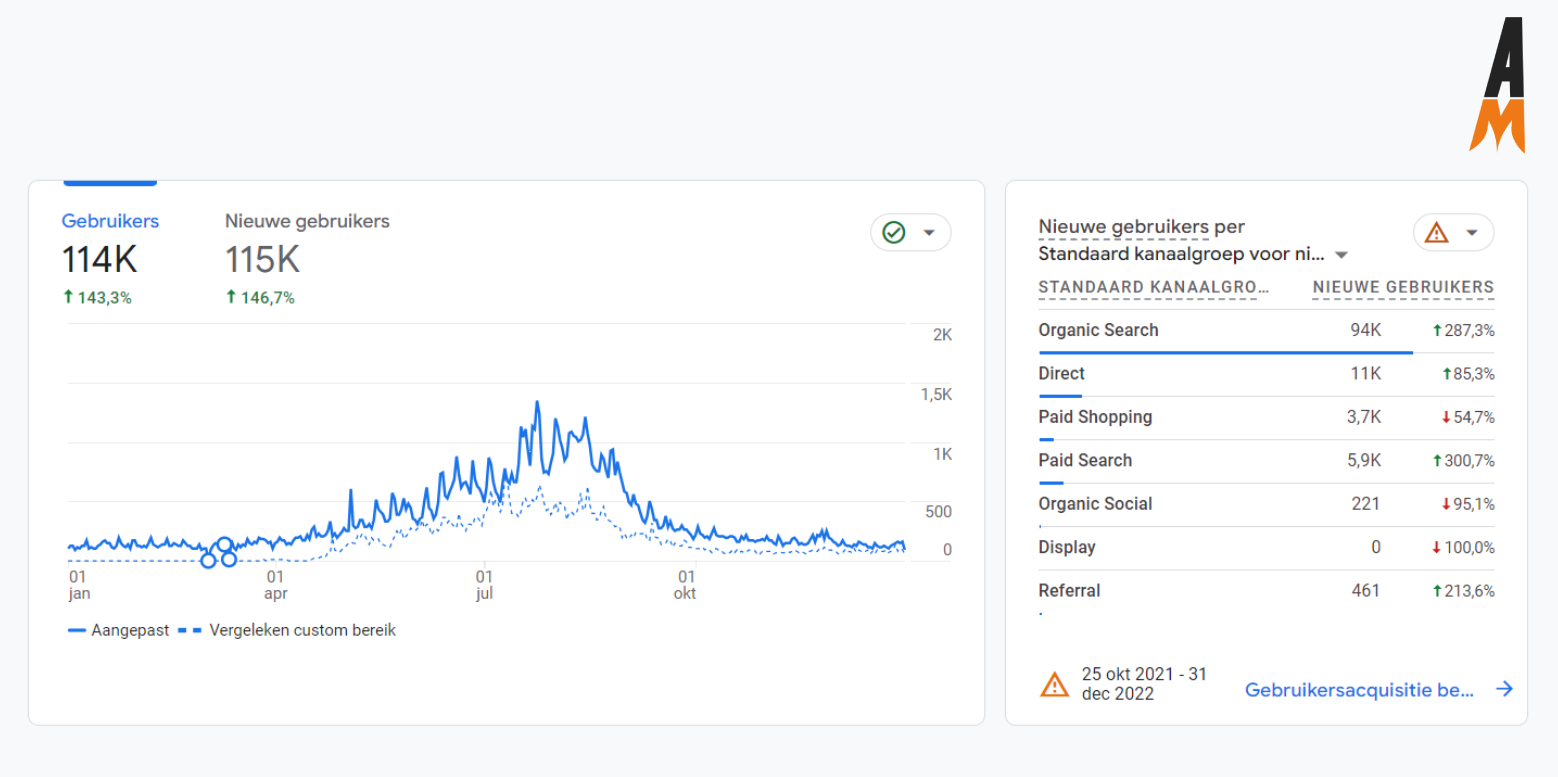Click the 114K users value
The width and height of the screenshot is (1558, 777).
pos(99,260)
